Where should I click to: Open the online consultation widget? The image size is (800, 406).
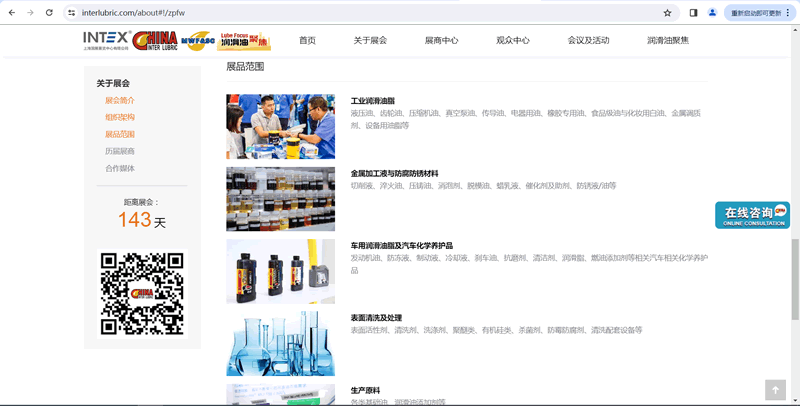752,215
